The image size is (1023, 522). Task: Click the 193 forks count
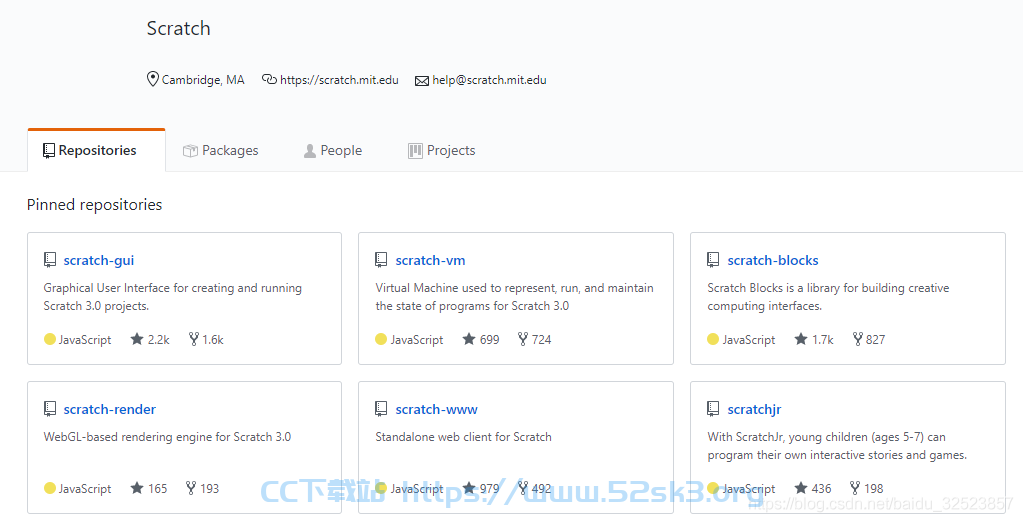point(209,488)
